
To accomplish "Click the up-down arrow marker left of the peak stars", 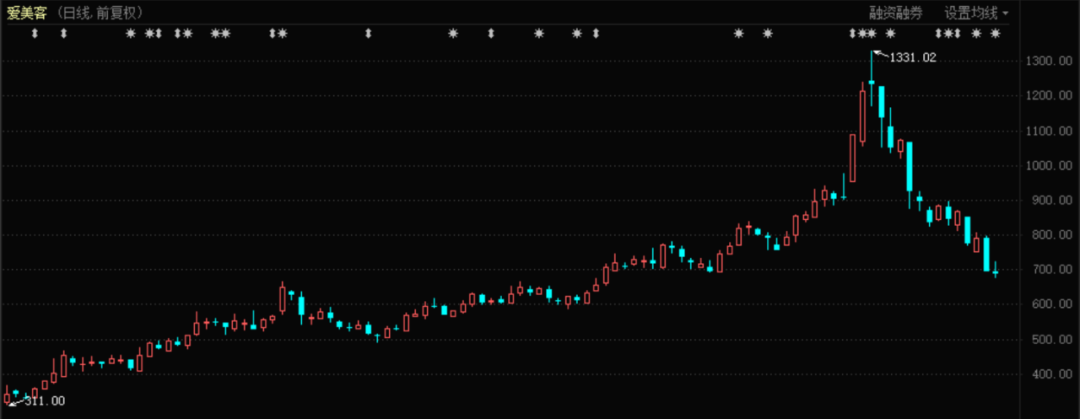I will click(852, 33).
